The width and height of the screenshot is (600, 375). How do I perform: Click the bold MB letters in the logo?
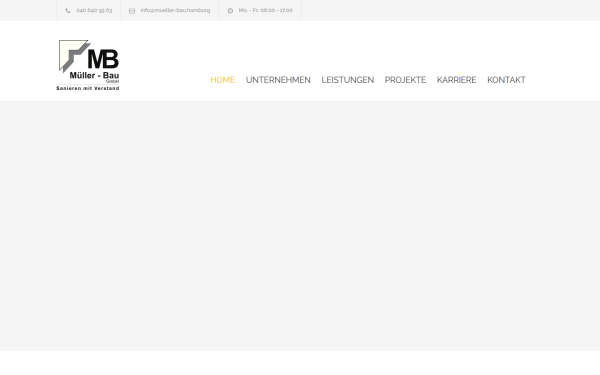tap(103, 59)
